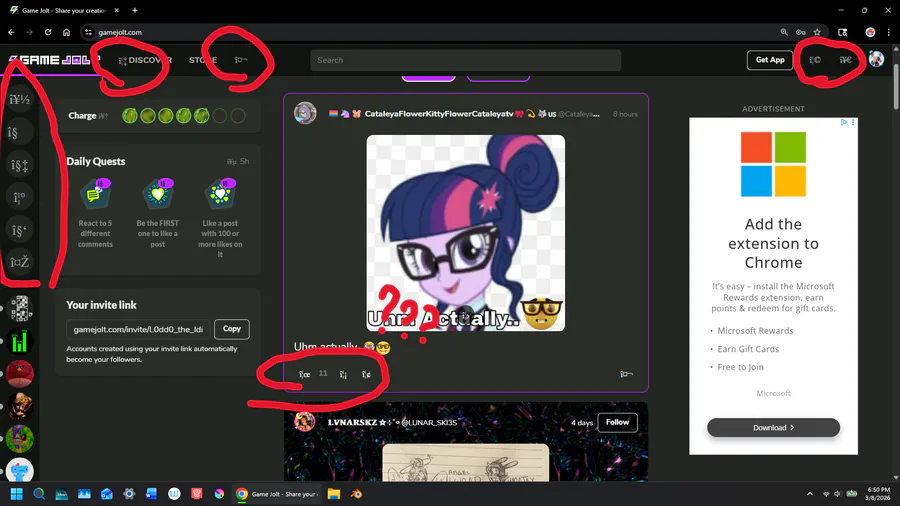Image resolution: width=900 pixels, height=506 pixels.
Task: Open the Windows Start menu
Action: pos(17,494)
